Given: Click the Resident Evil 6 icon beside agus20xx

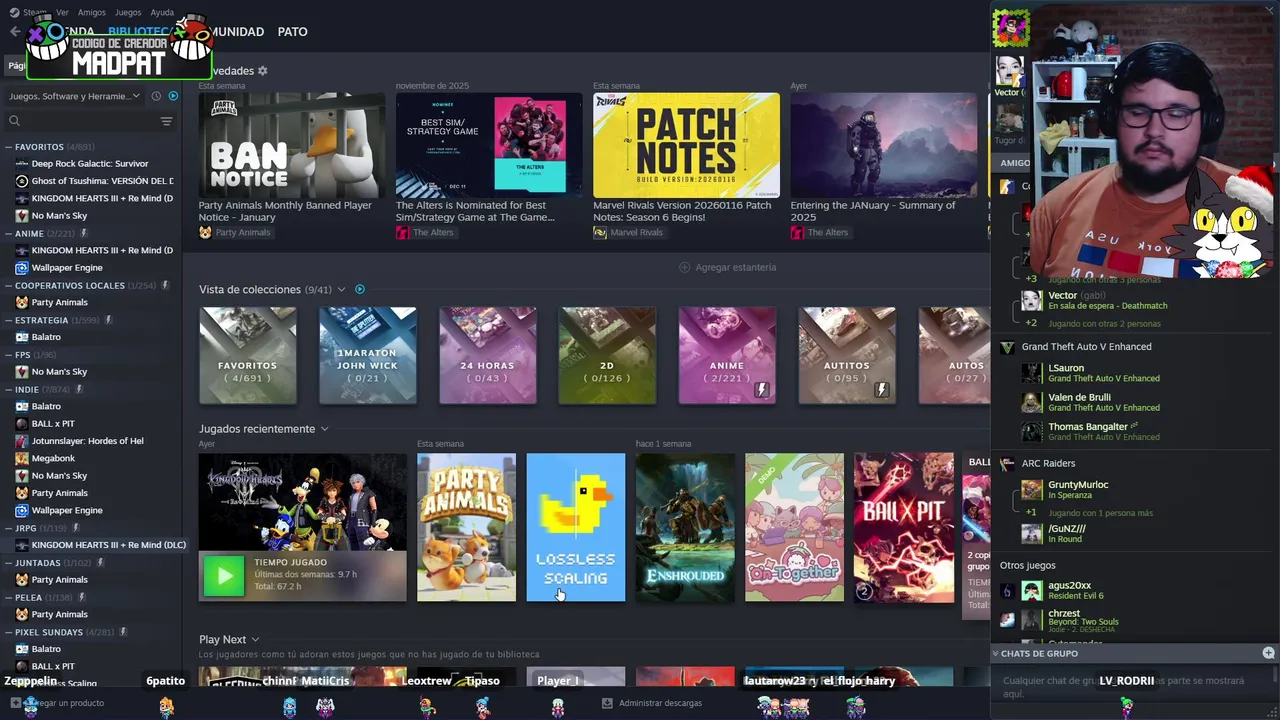Looking at the screenshot, I should click(1007, 591).
